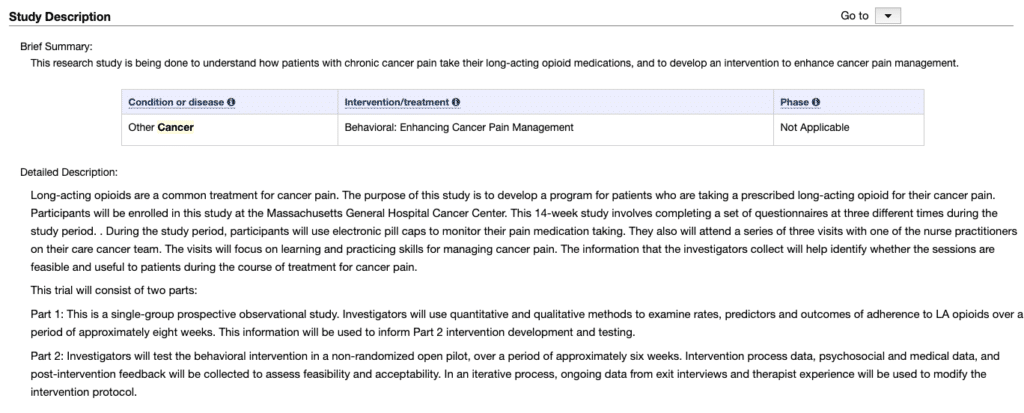Click the Brief Summary label
This screenshot has height=413, width=1024.
(x=56, y=46)
